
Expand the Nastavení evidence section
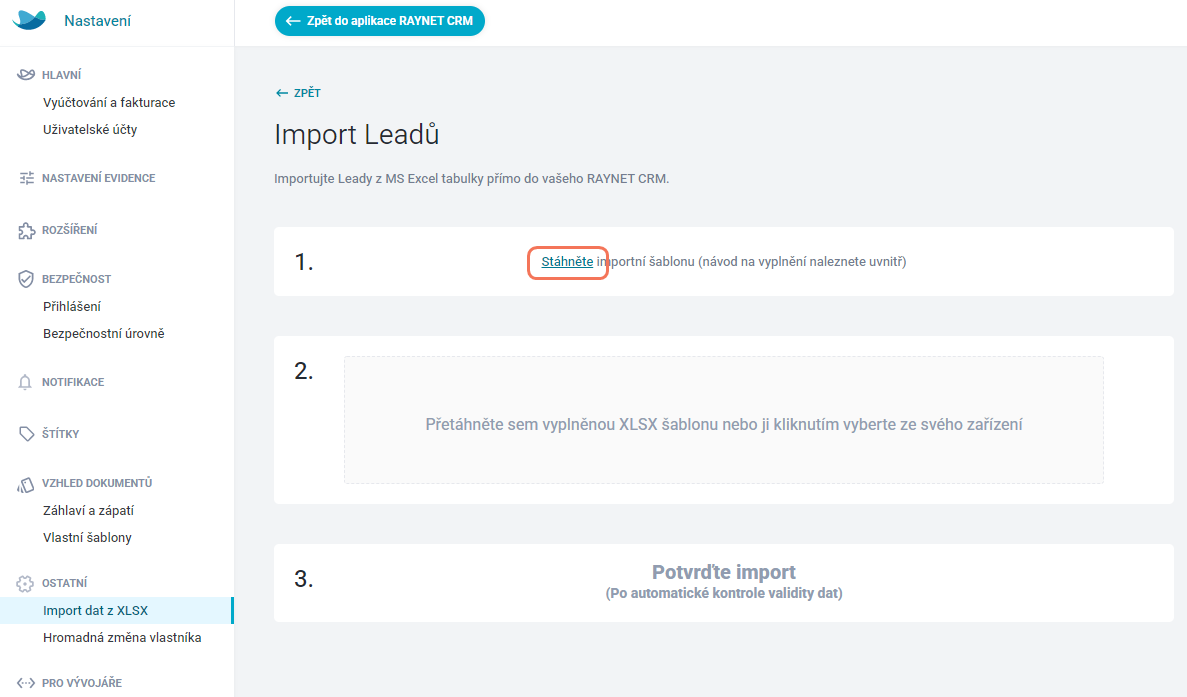click(x=98, y=178)
